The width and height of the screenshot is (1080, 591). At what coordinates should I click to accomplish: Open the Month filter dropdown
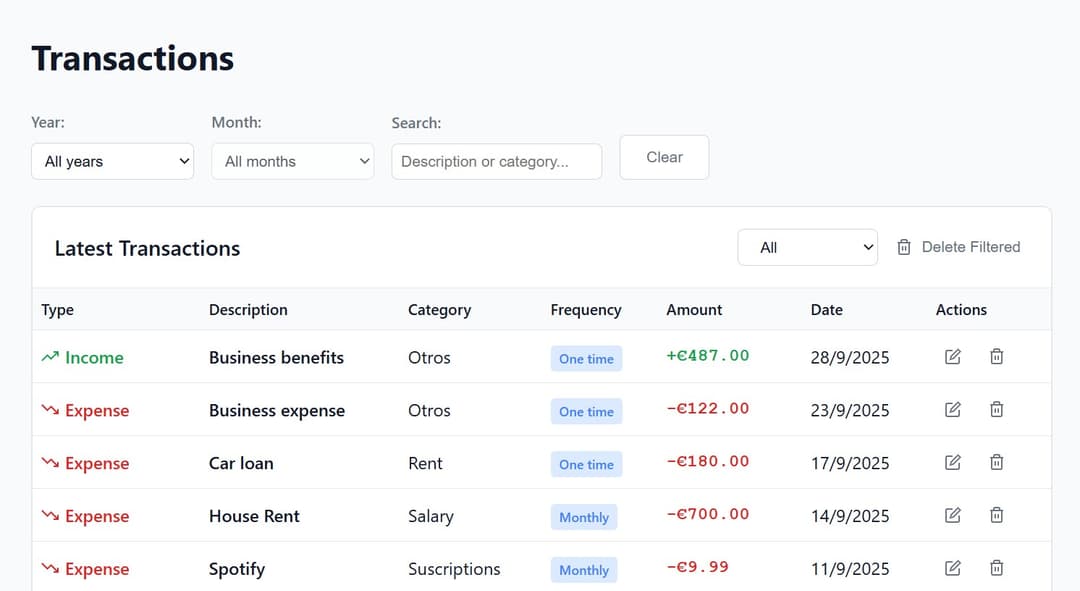coord(292,161)
